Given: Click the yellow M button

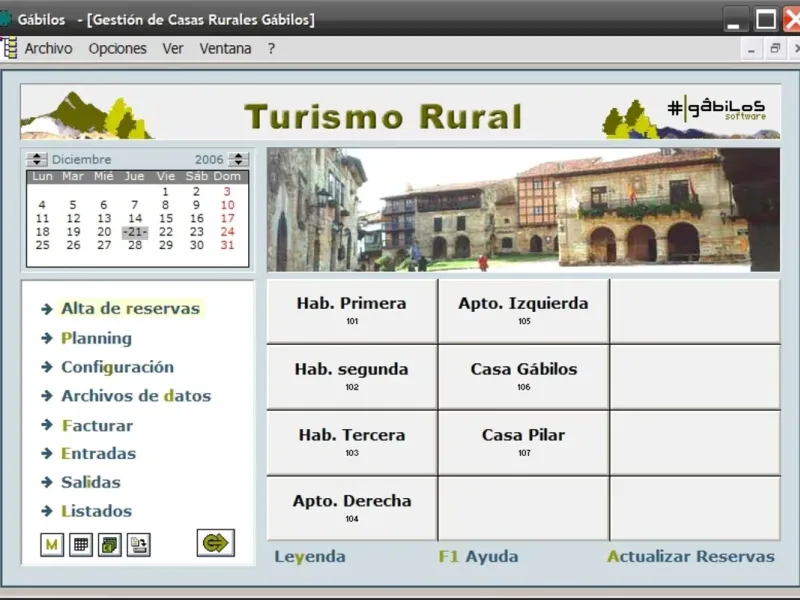Looking at the screenshot, I should coord(52,544).
